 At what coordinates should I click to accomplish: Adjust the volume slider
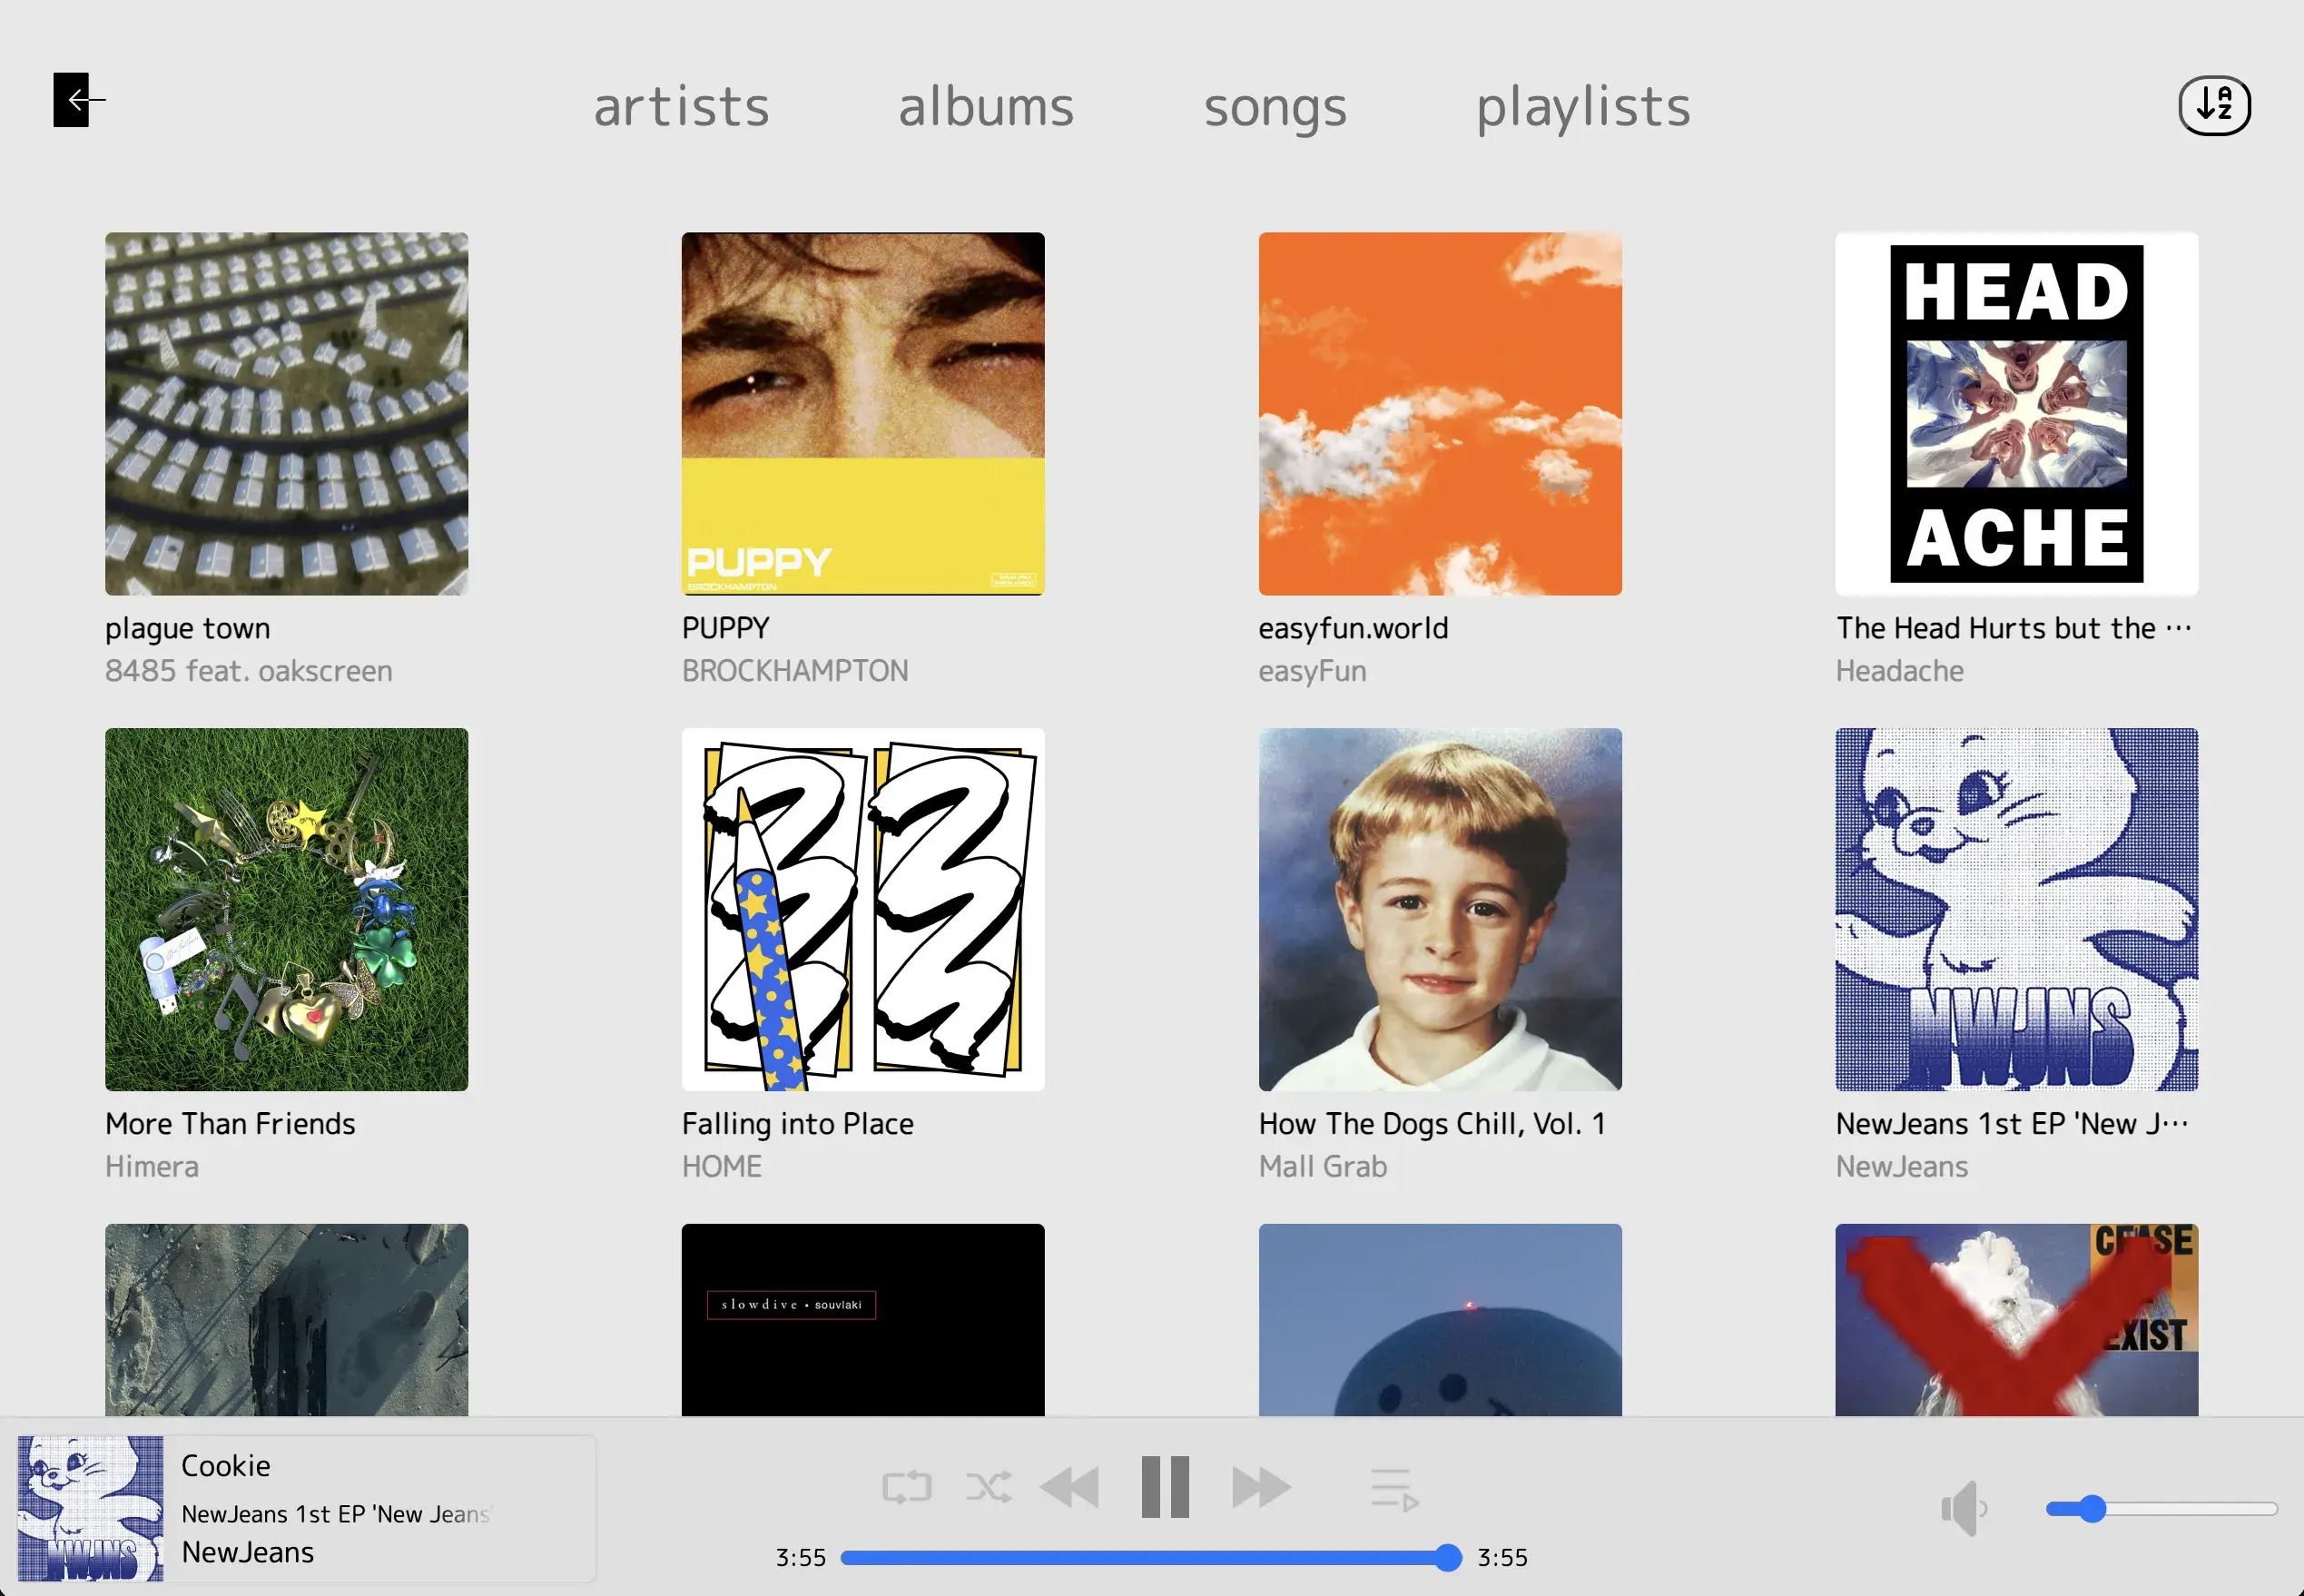[x=2161, y=1509]
